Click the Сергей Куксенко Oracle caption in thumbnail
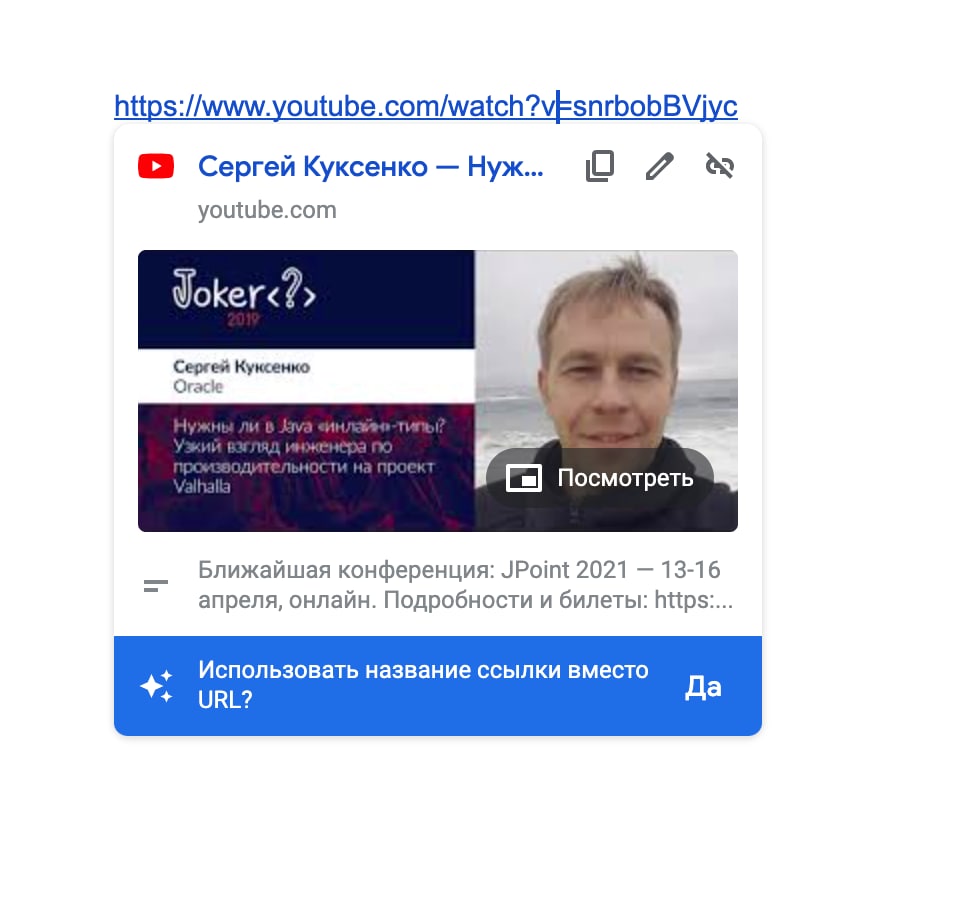Image resolution: width=974 pixels, height=912 pixels. tap(241, 376)
